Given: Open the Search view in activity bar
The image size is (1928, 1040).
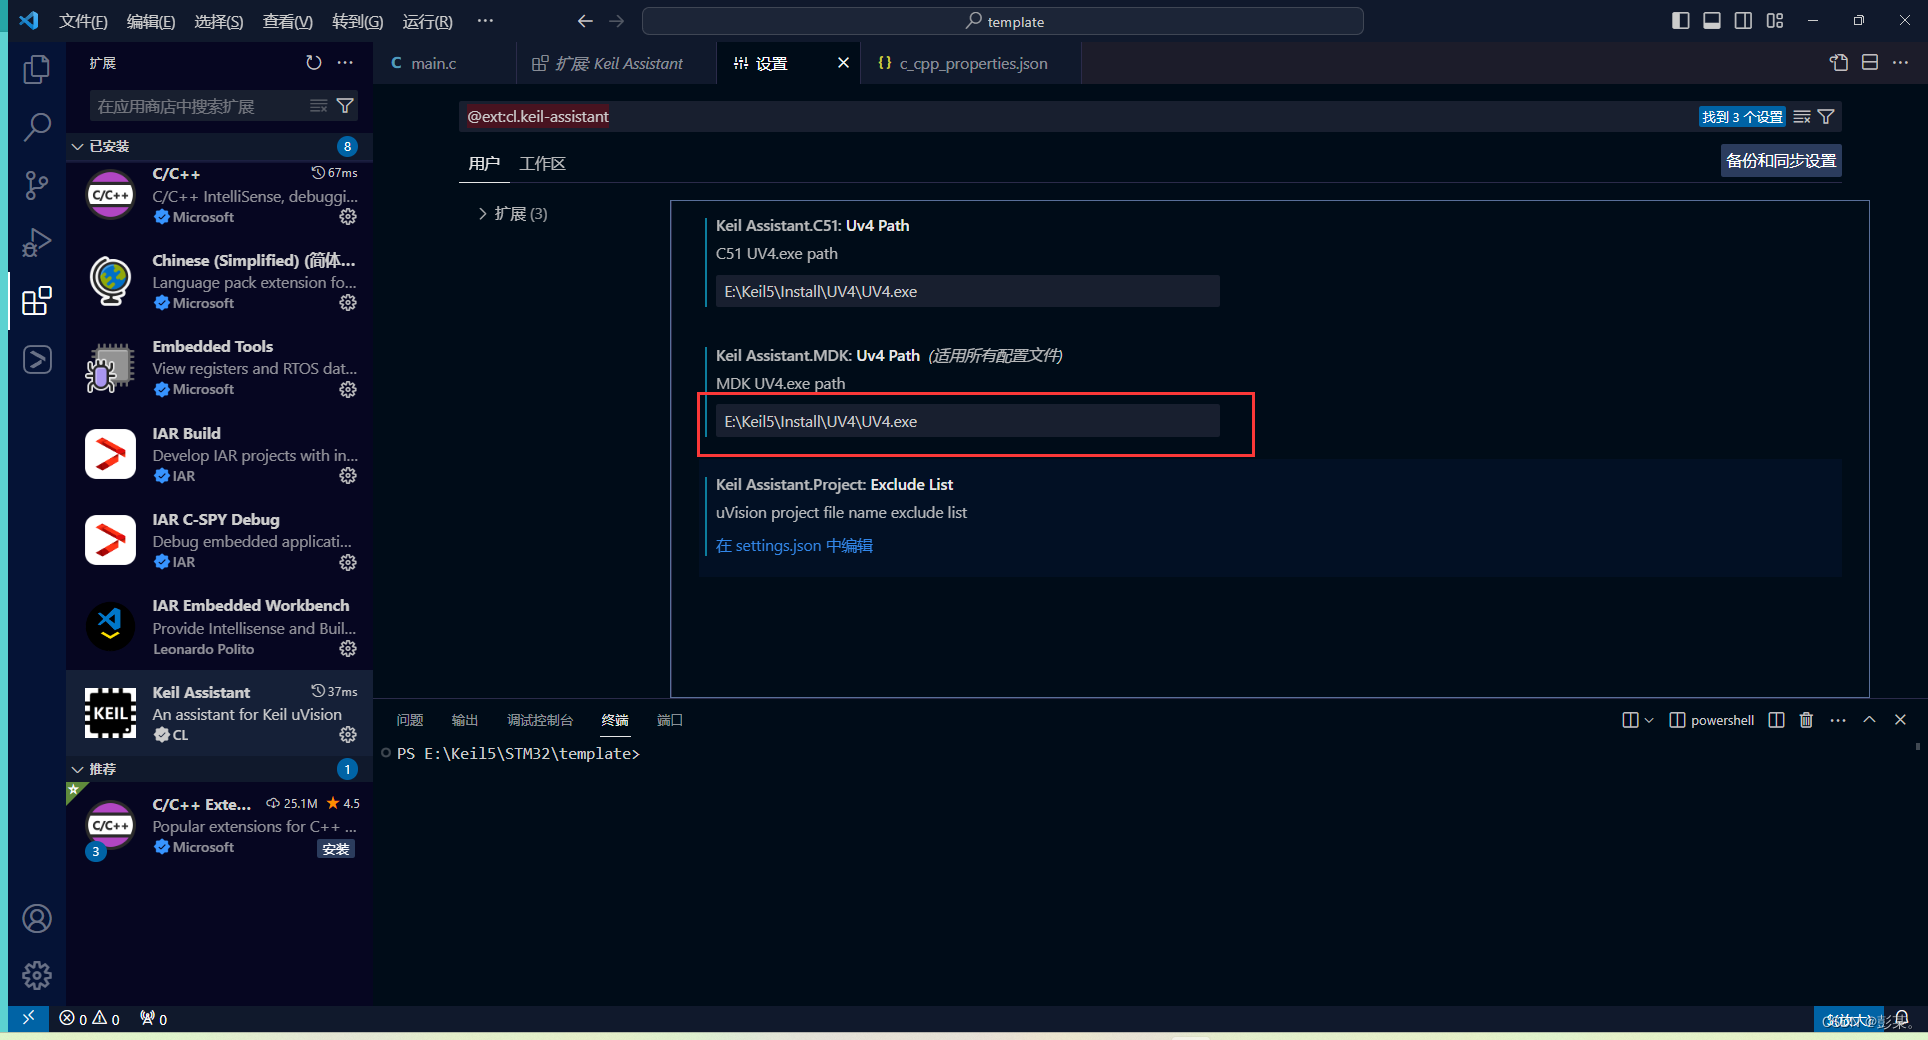Looking at the screenshot, I should [x=37, y=127].
